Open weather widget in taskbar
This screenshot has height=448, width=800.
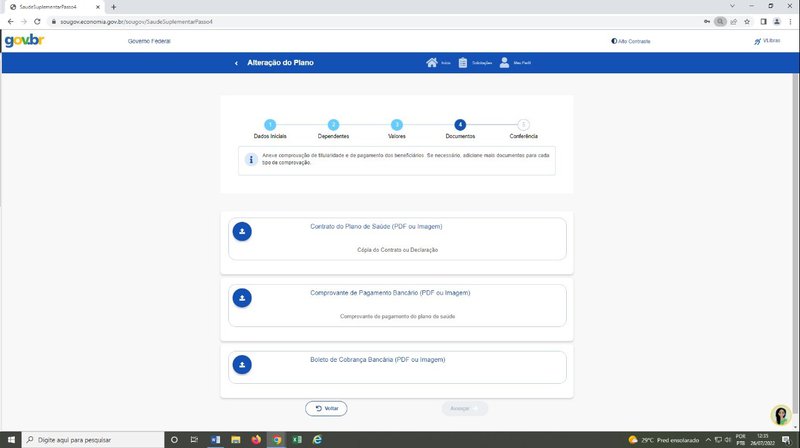click(x=663, y=440)
